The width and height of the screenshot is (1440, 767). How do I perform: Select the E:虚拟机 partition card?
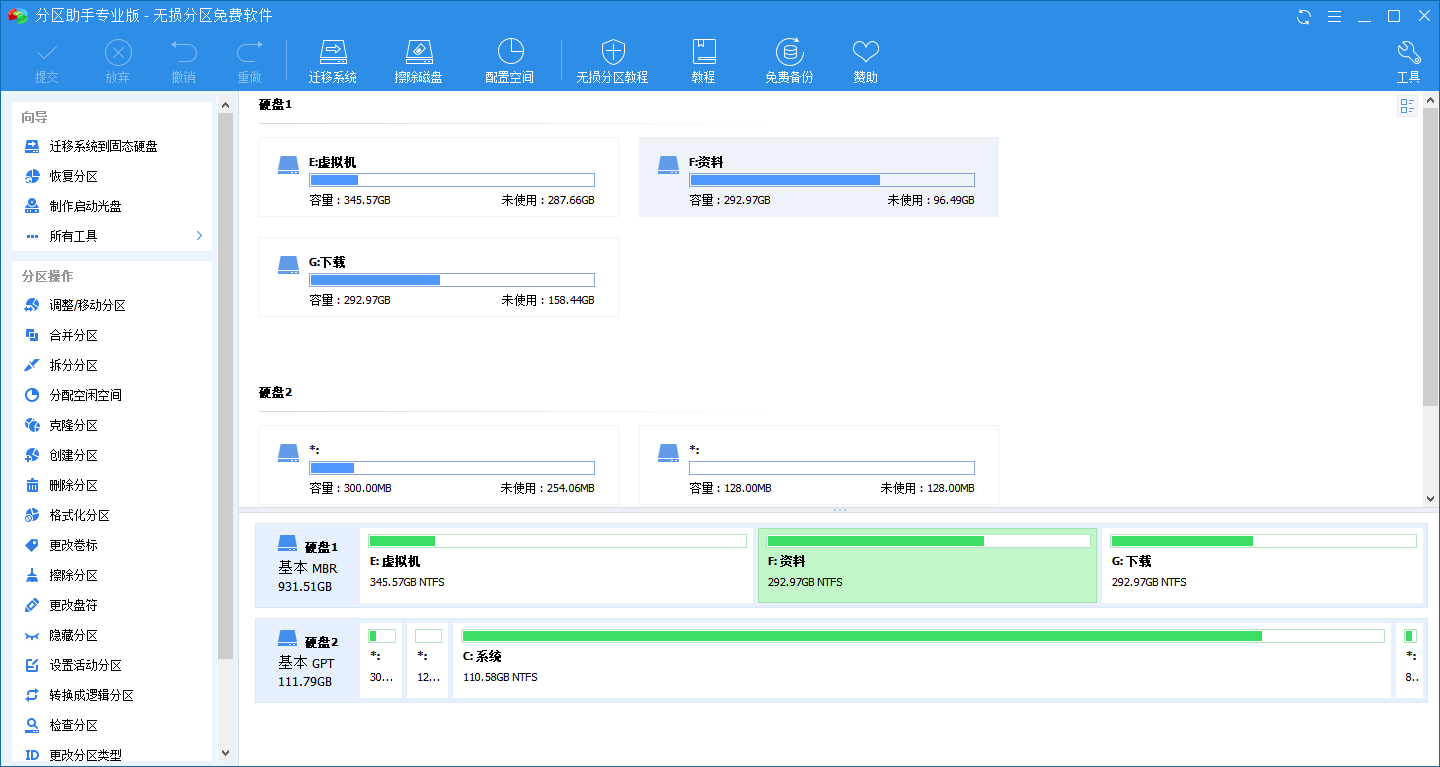[438, 177]
